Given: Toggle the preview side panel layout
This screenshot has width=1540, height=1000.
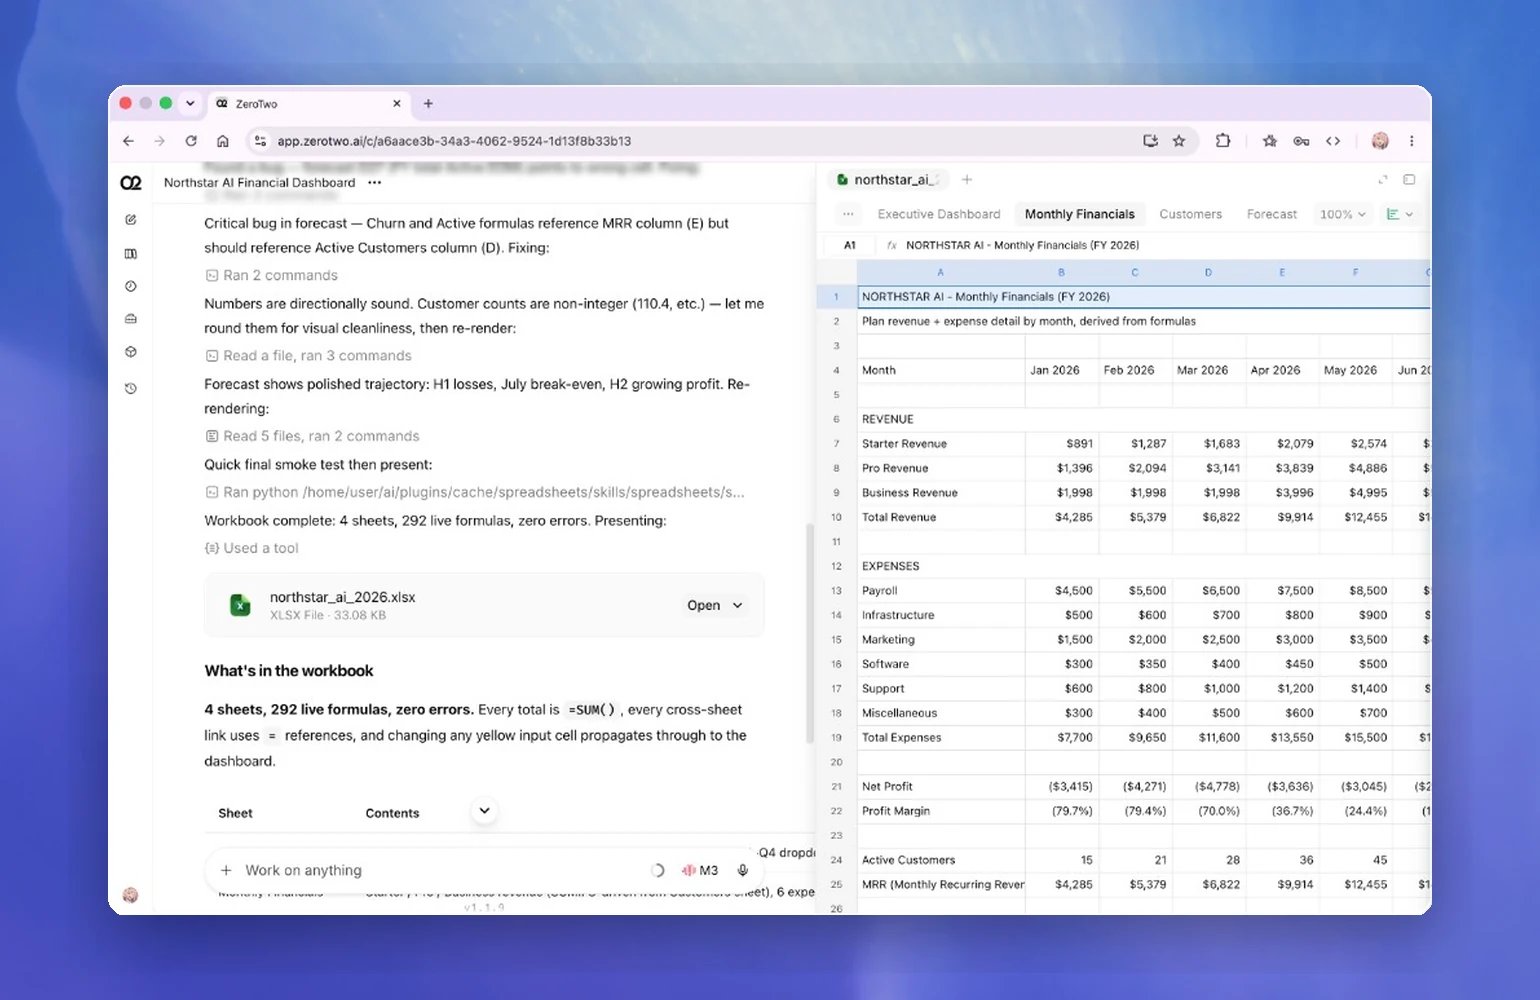Looking at the screenshot, I should 1409,180.
